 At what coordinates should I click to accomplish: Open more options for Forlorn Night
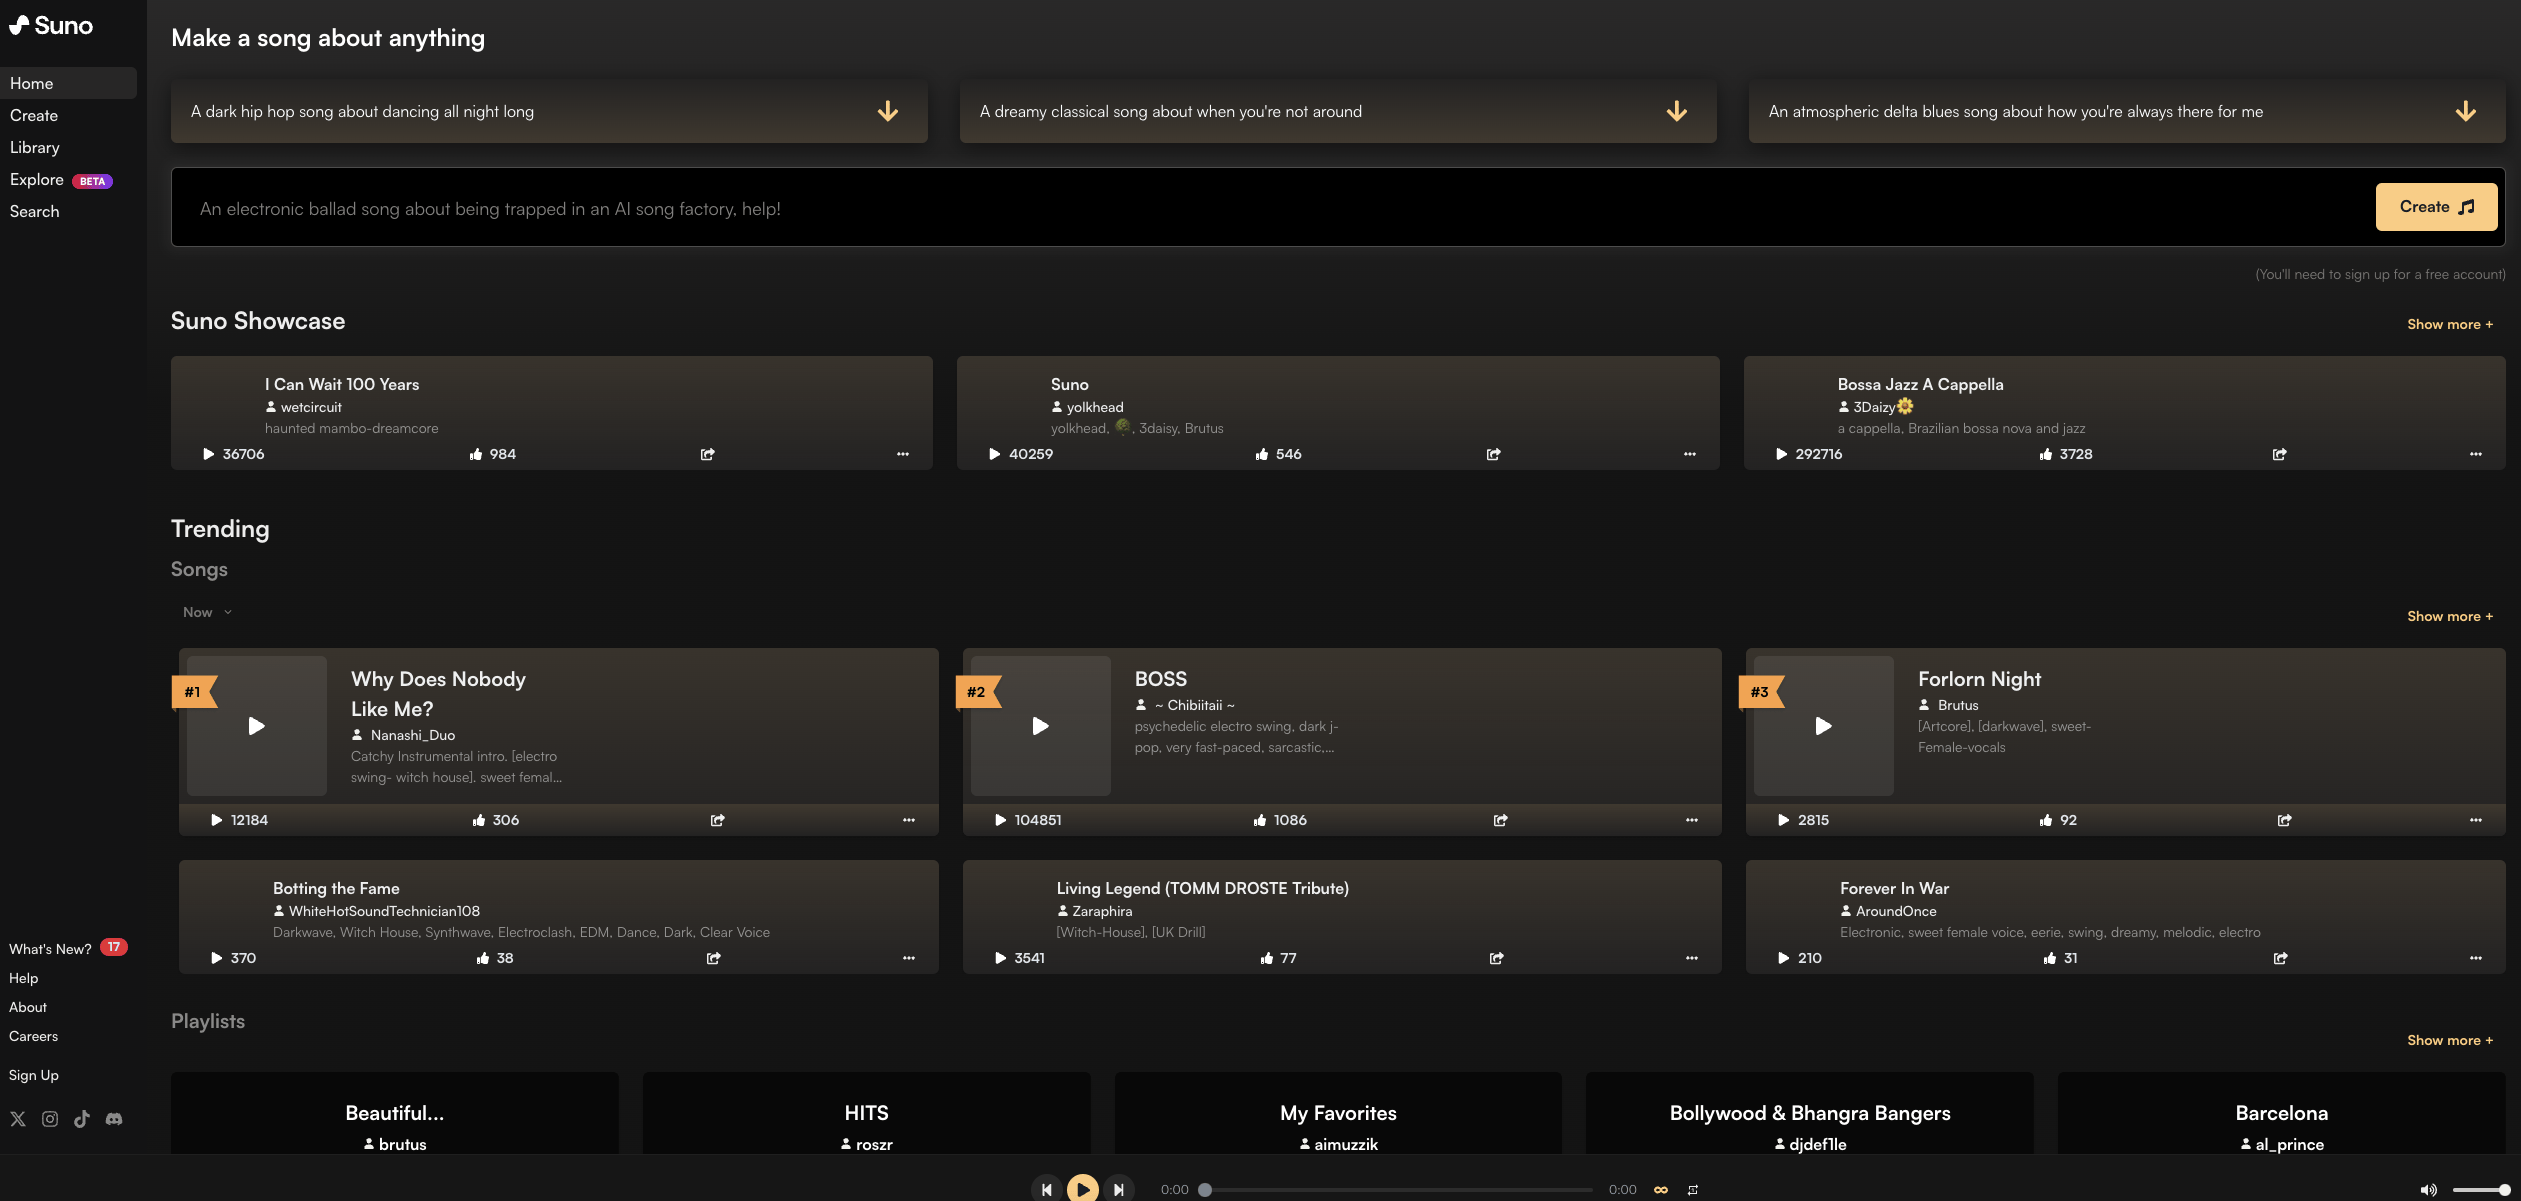pos(2476,820)
